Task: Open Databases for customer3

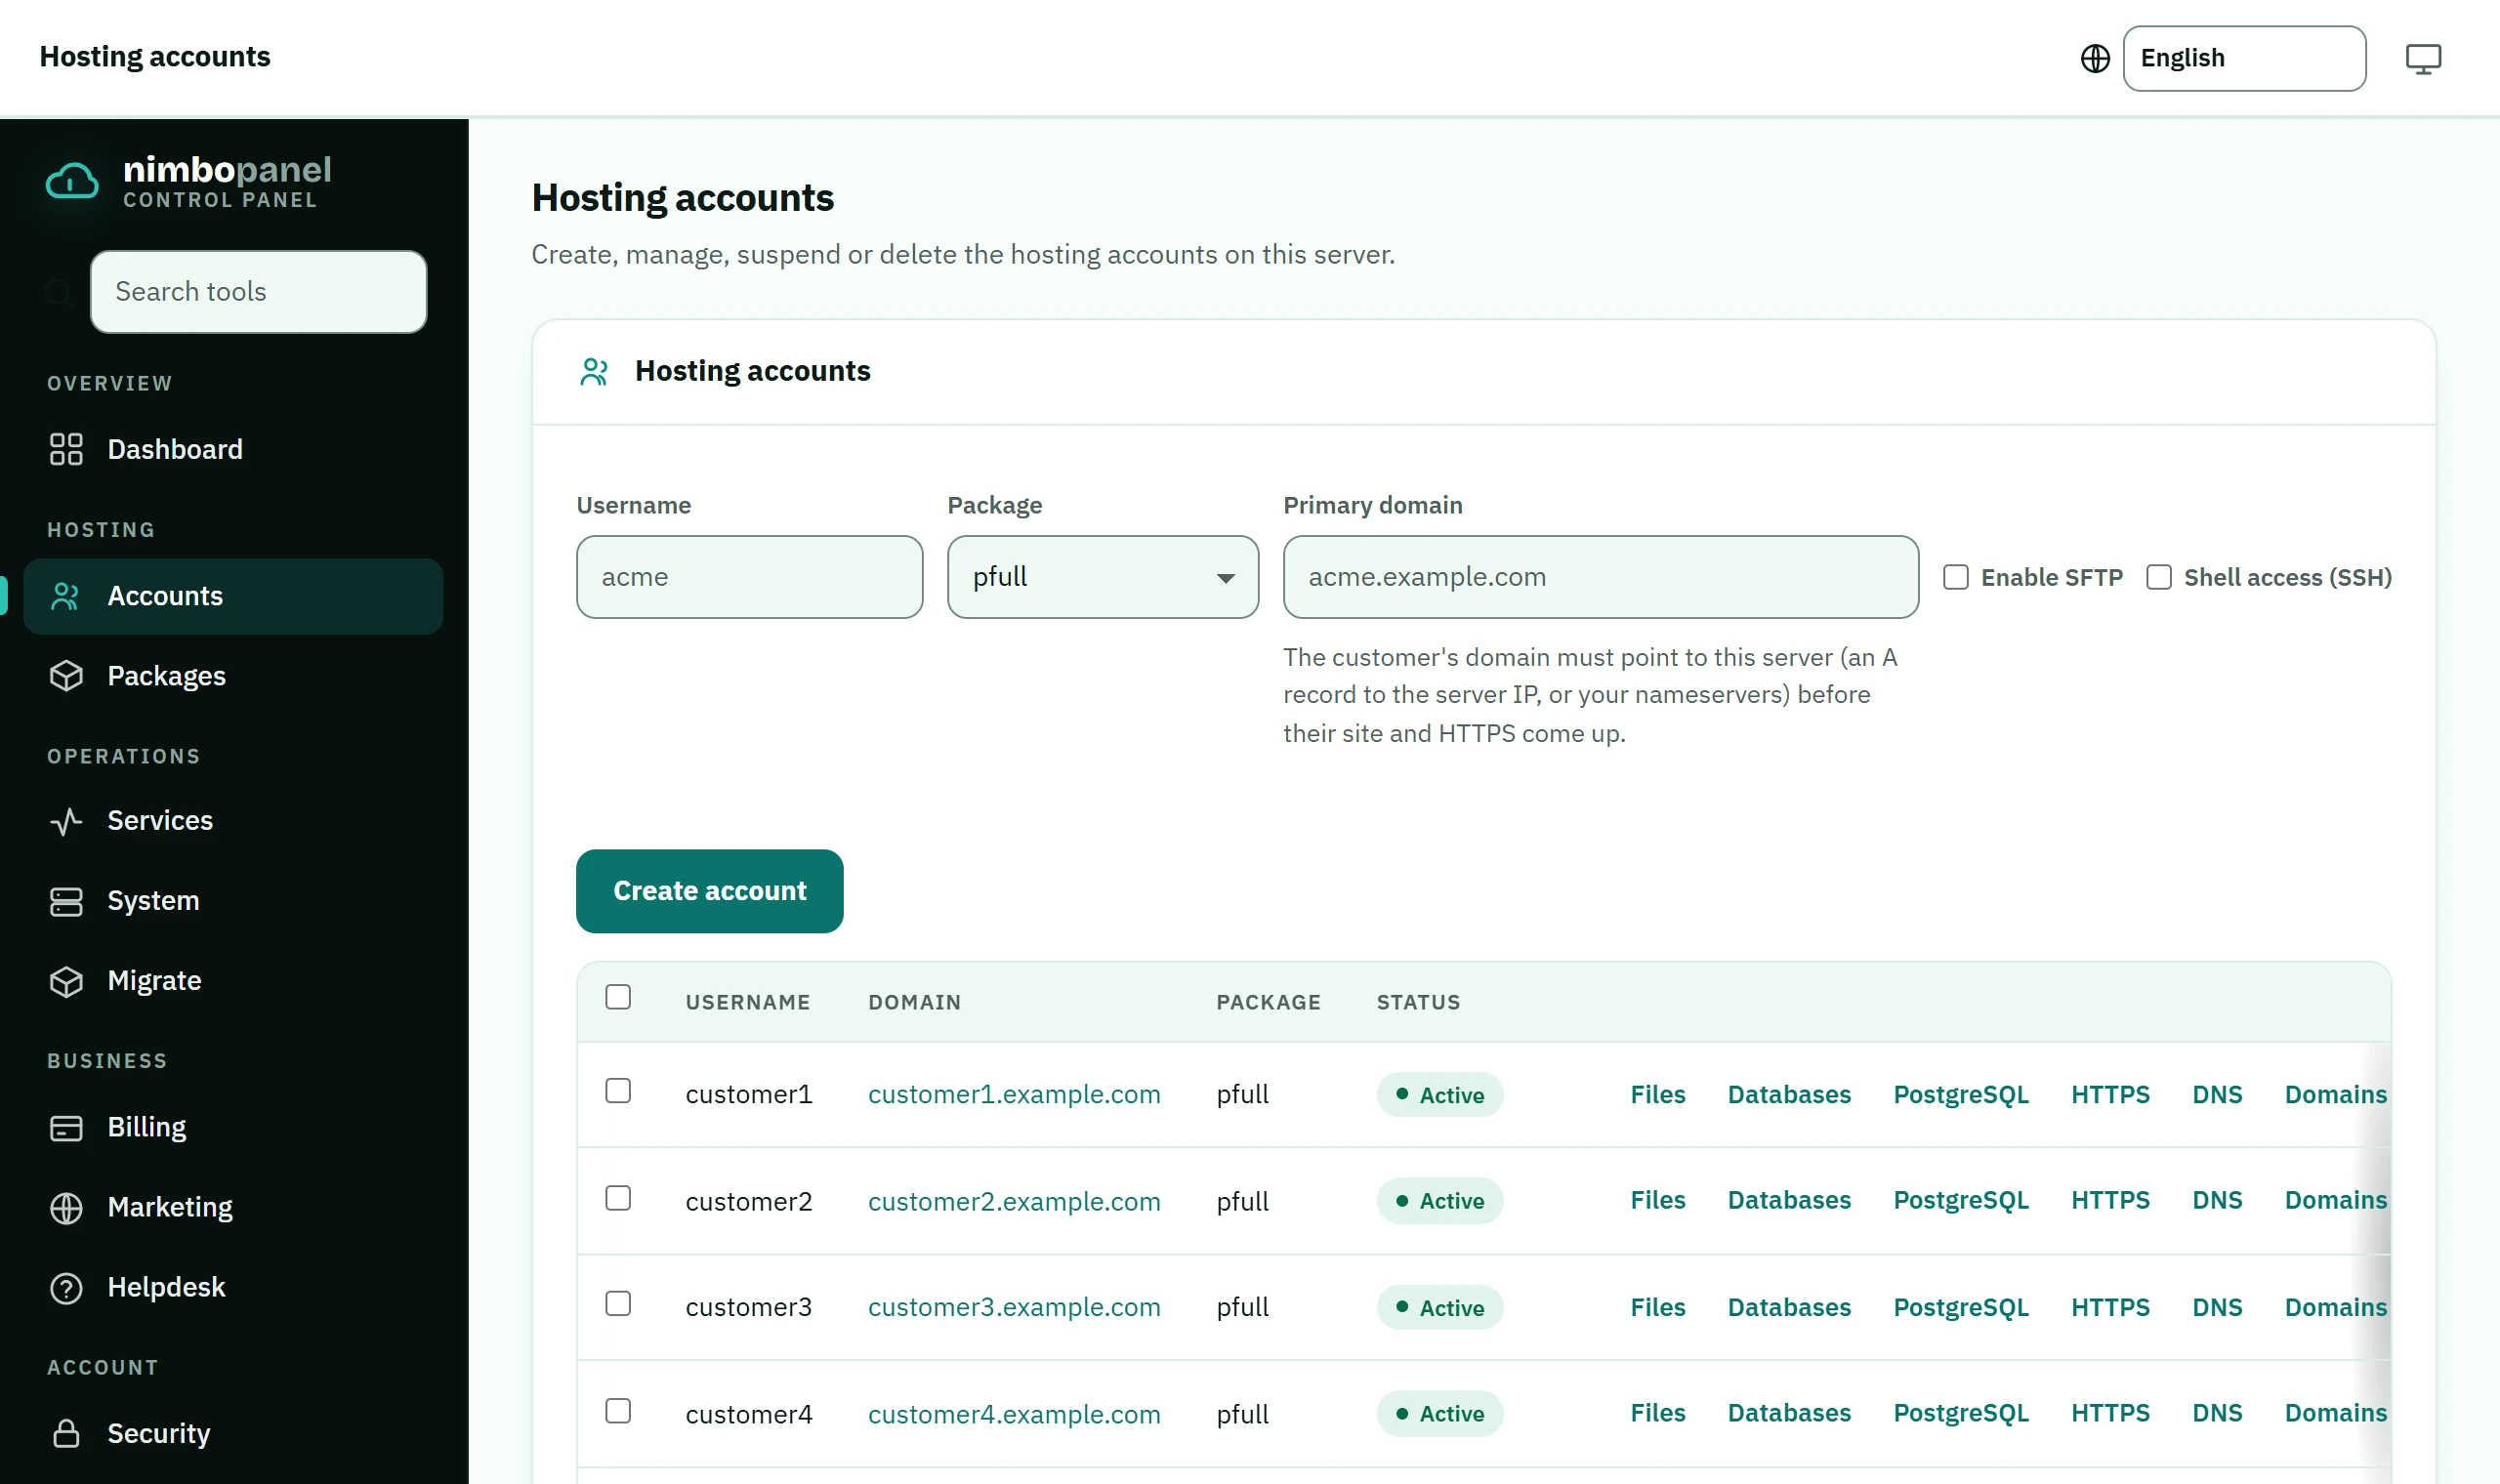Action: (1789, 1307)
